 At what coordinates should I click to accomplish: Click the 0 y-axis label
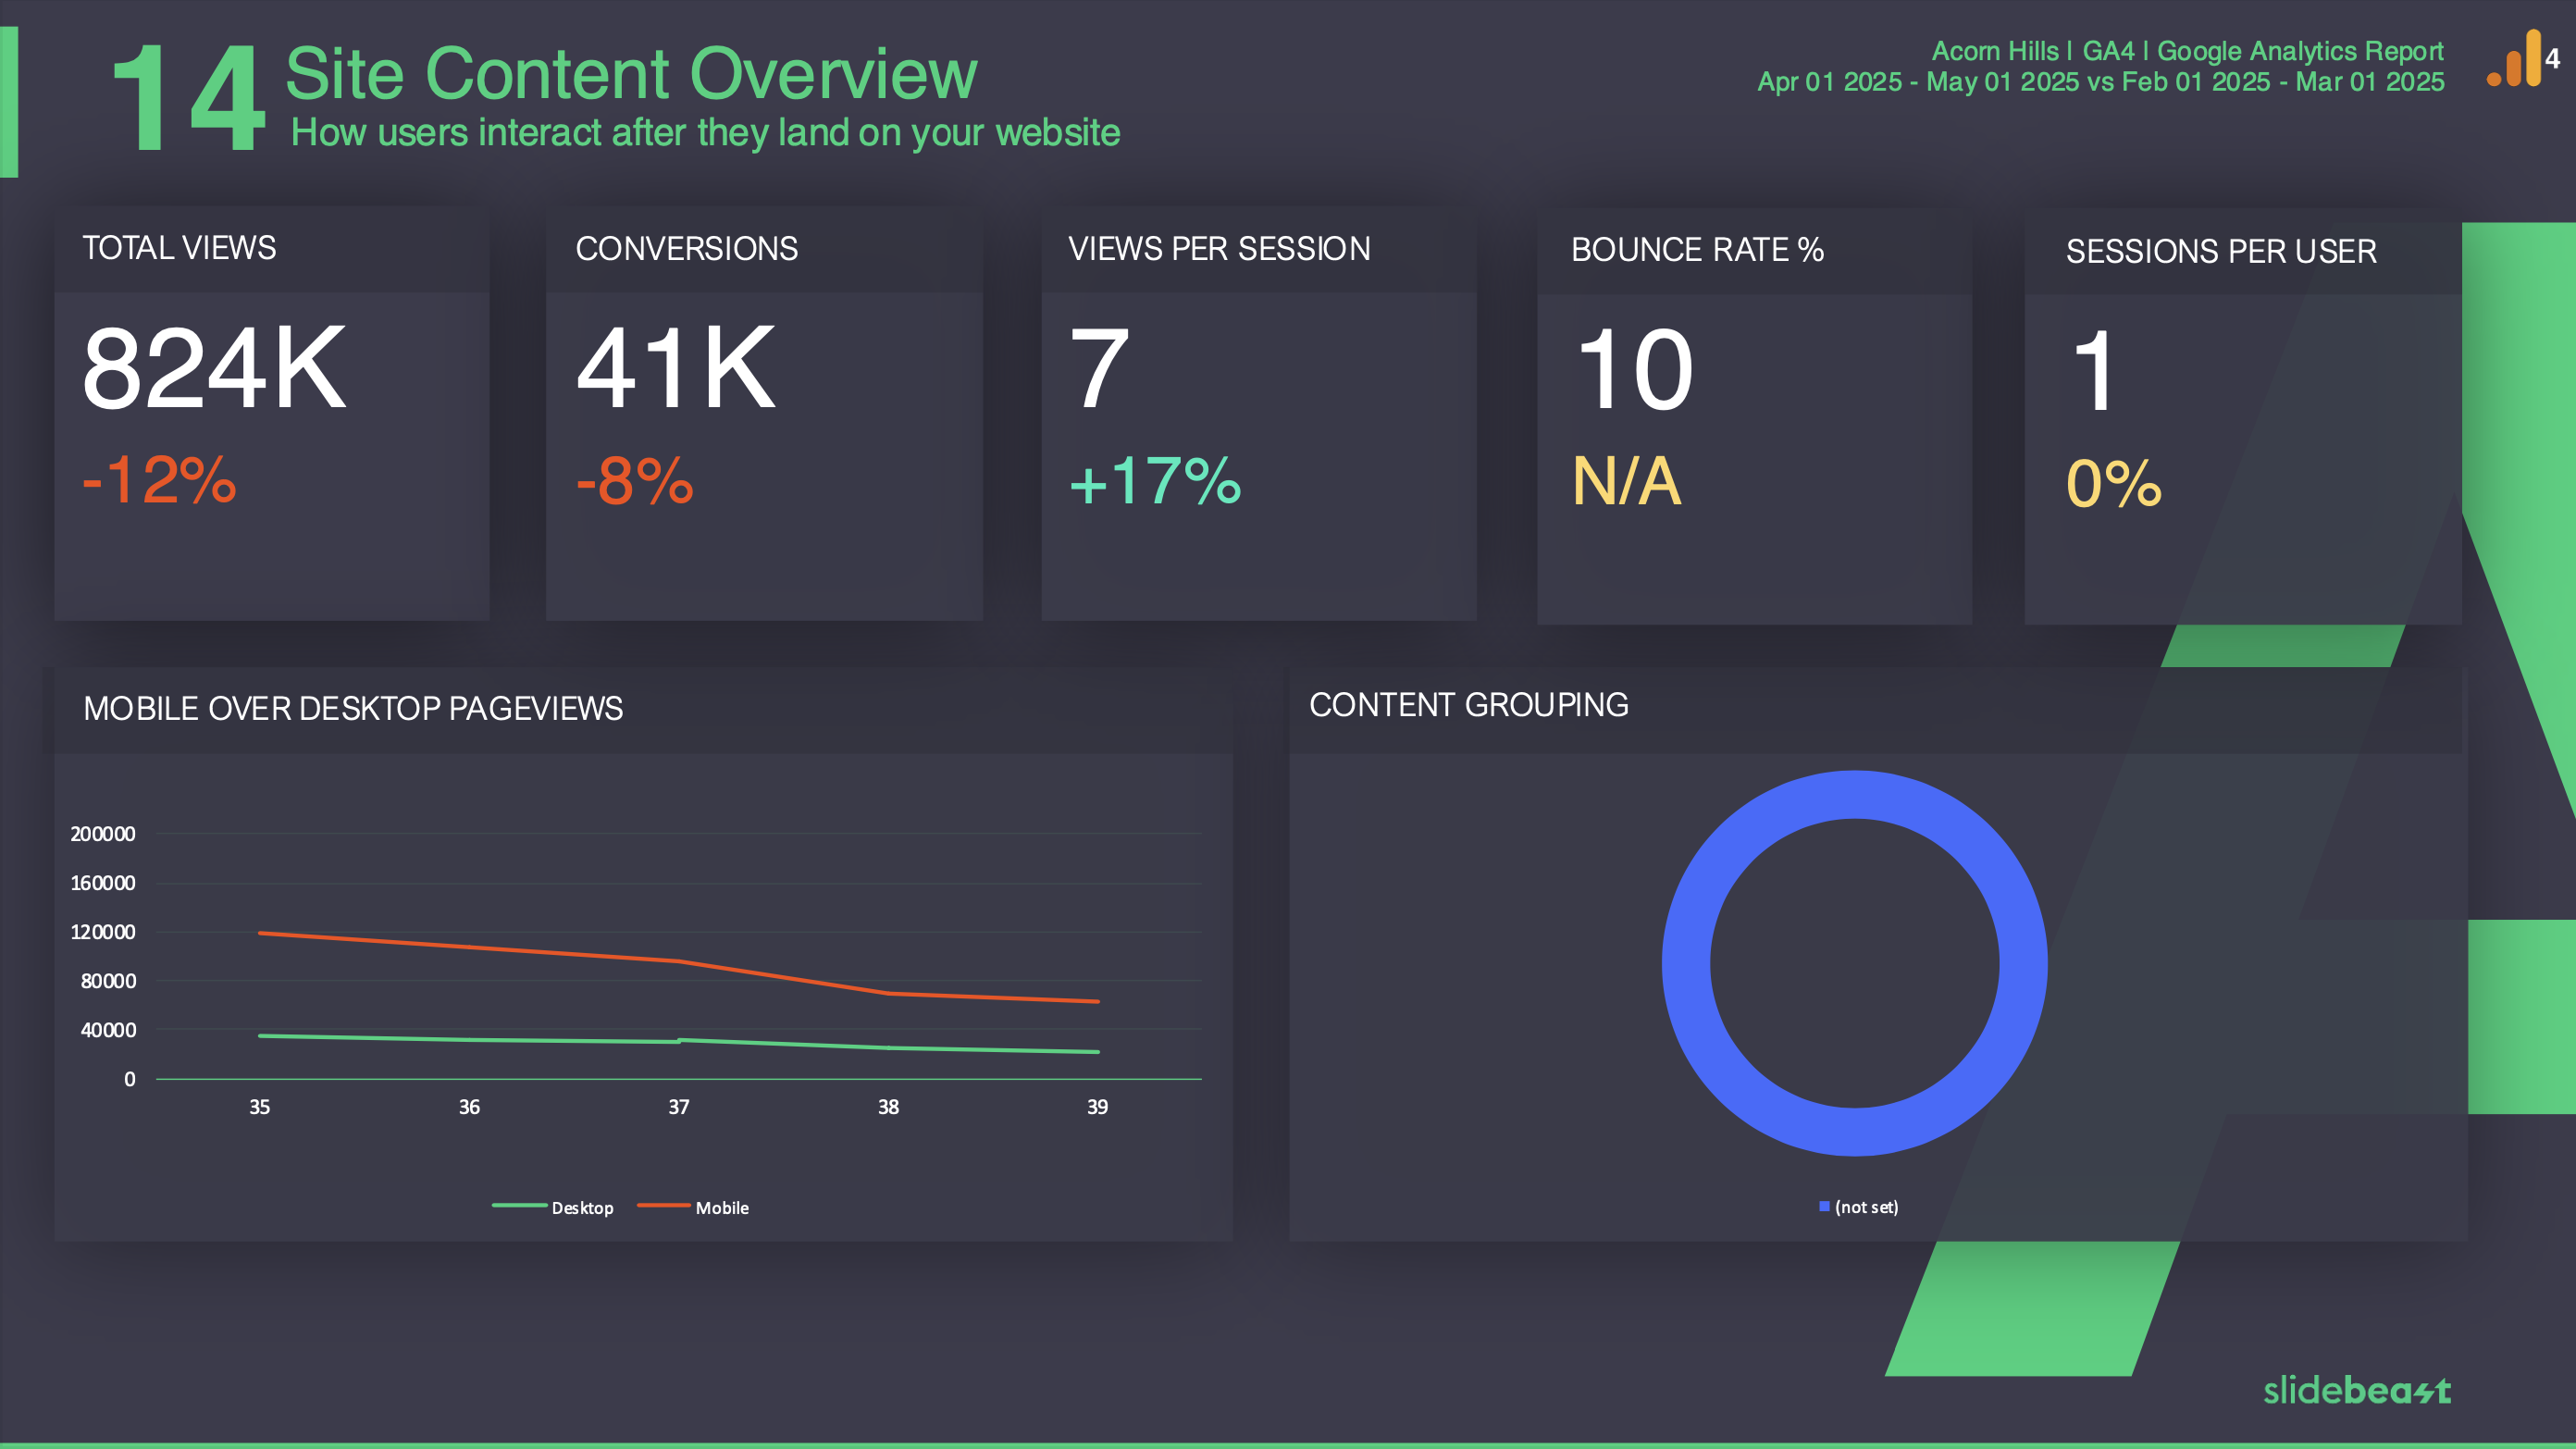tap(129, 1079)
